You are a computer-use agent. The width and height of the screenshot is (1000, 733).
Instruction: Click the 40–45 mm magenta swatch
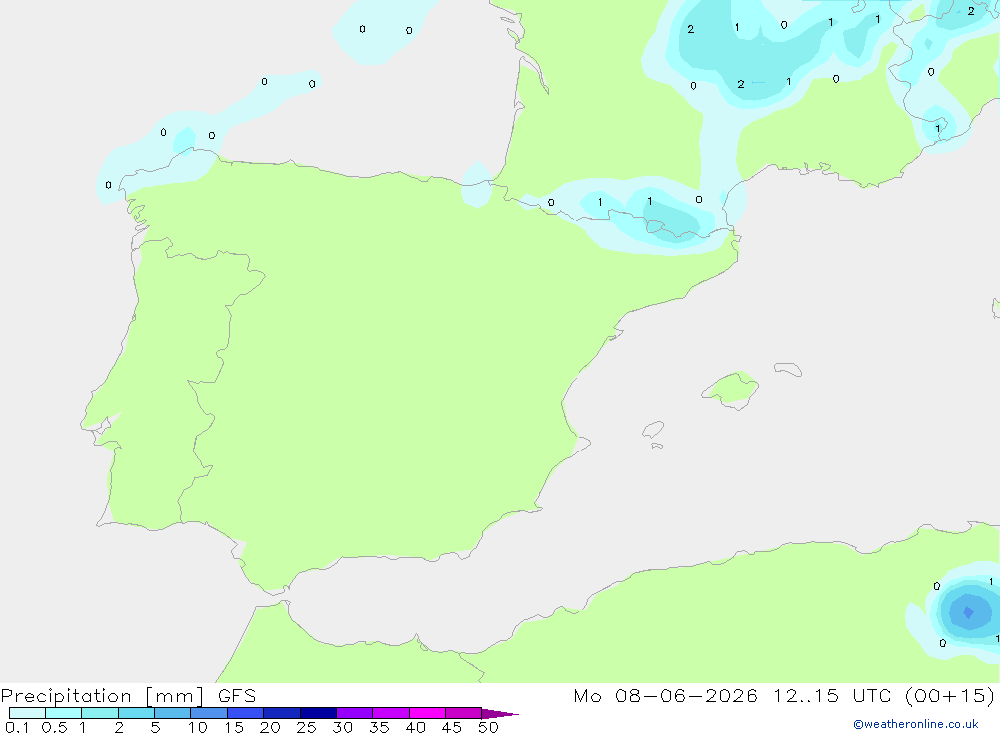coord(427,713)
